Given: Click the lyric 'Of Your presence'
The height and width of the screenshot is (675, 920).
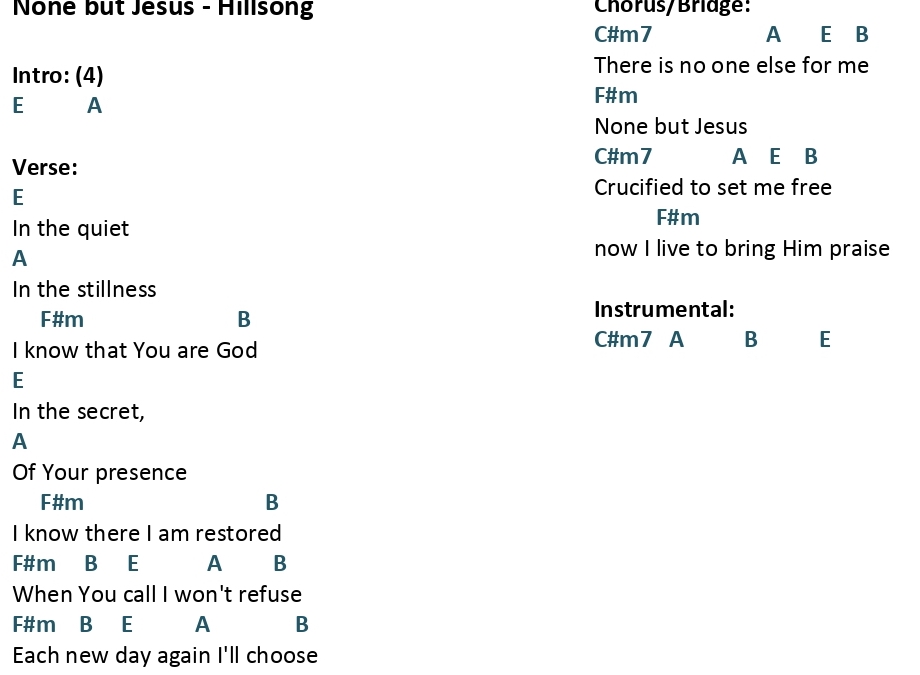Looking at the screenshot, I should [100, 472].
